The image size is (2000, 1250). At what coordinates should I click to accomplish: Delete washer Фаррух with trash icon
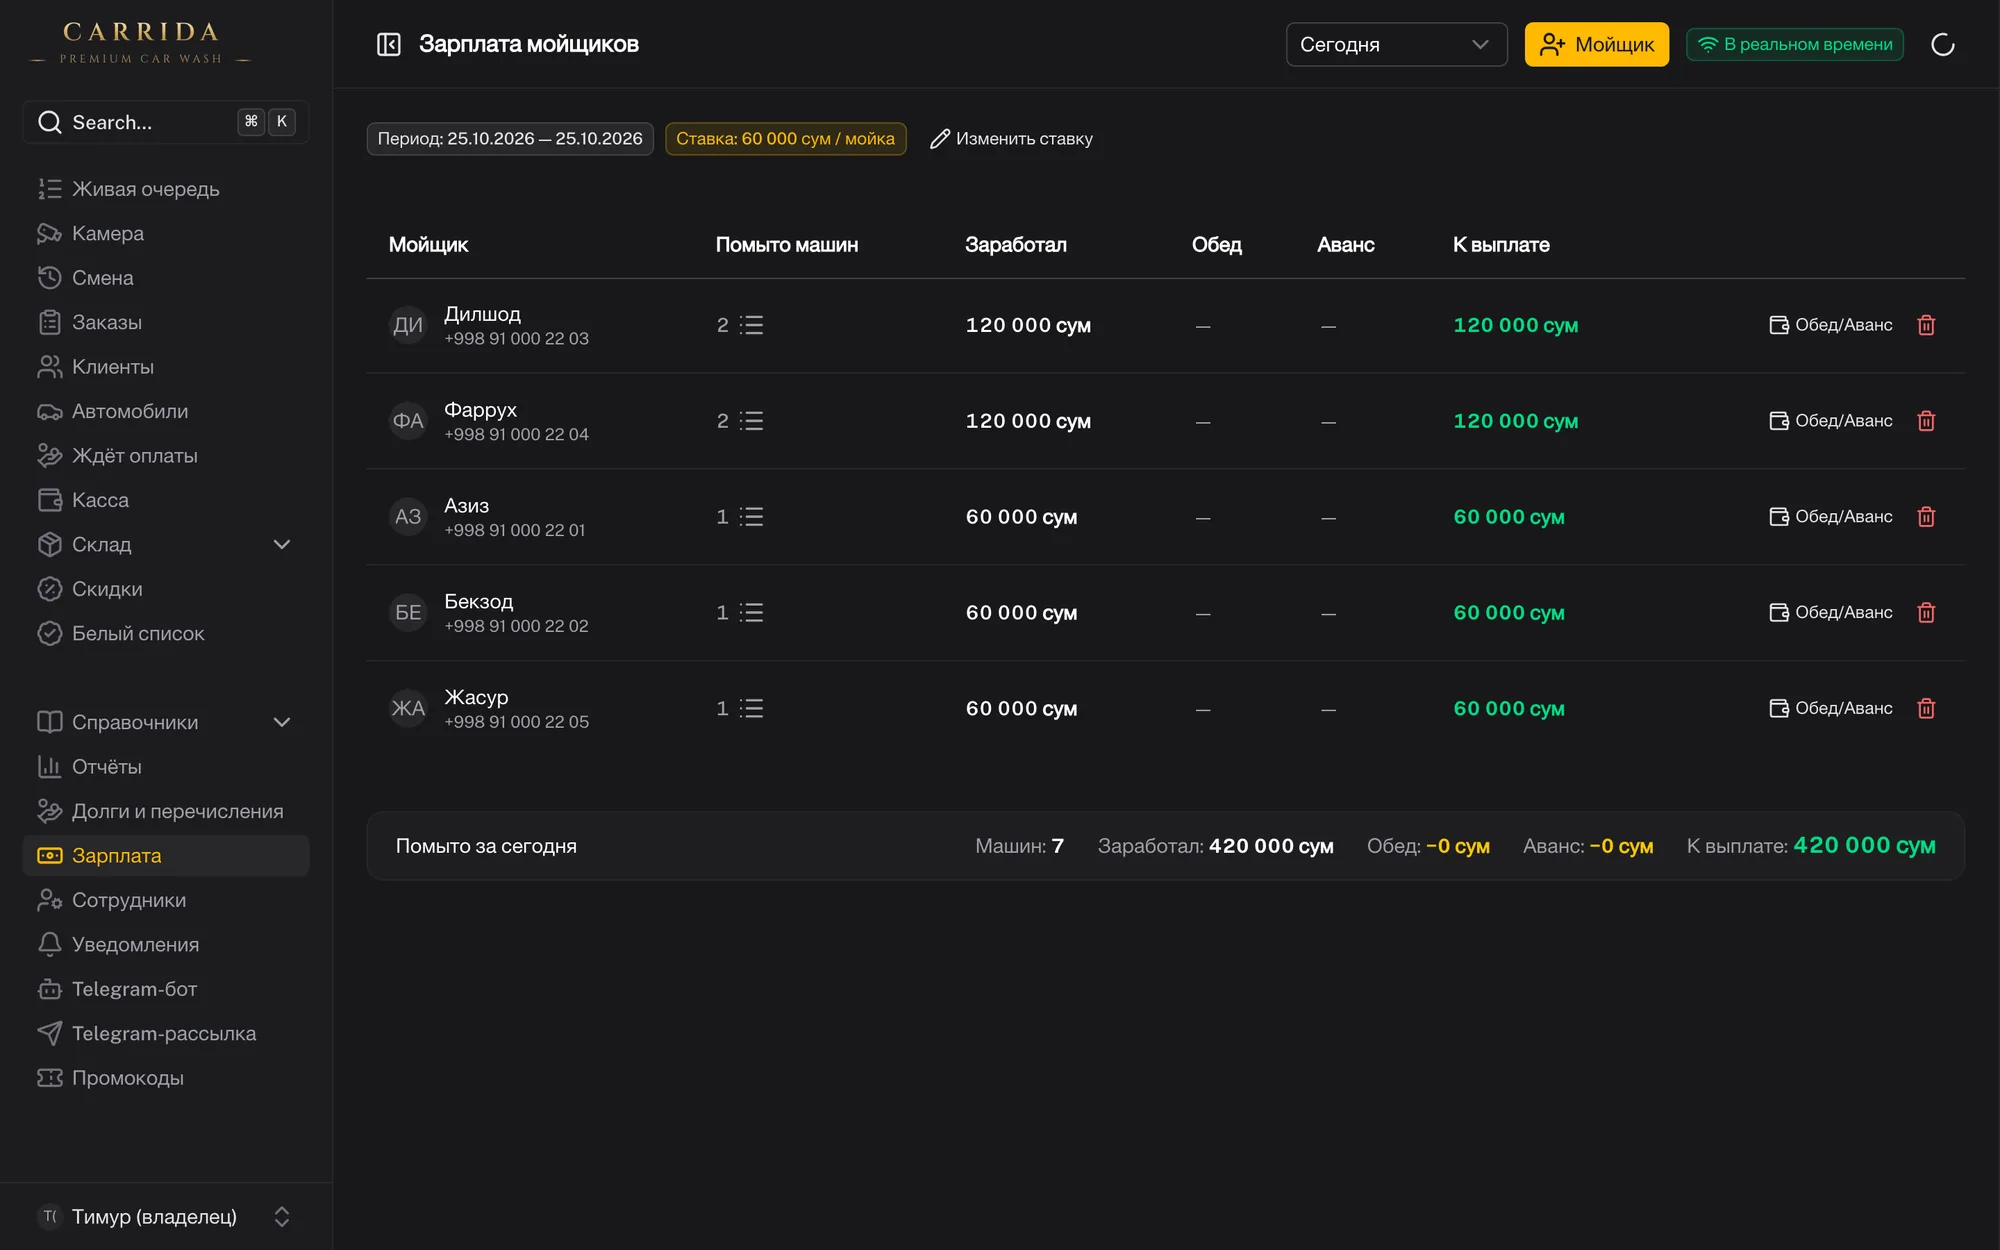(x=1926, y=421)
